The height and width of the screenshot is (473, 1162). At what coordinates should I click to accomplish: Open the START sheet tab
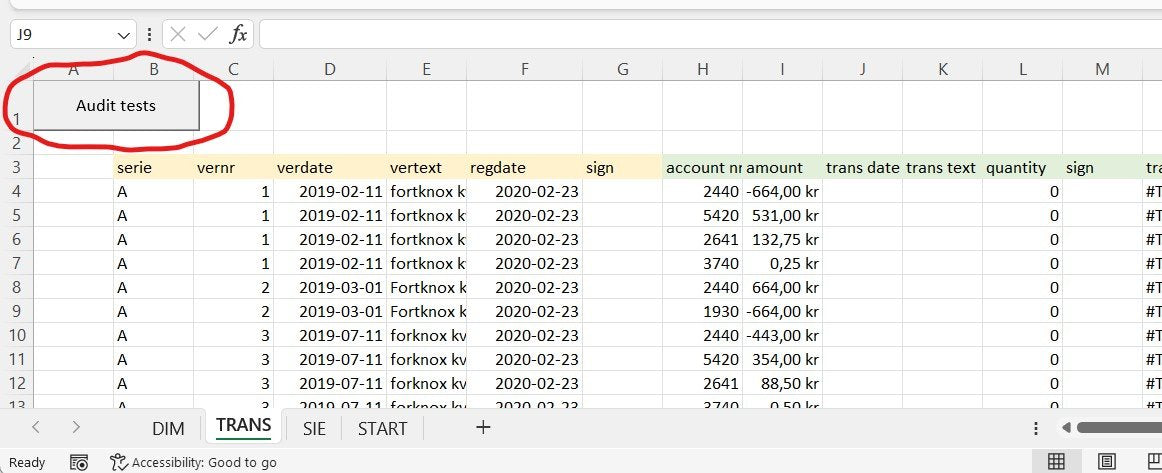[382, 428]
